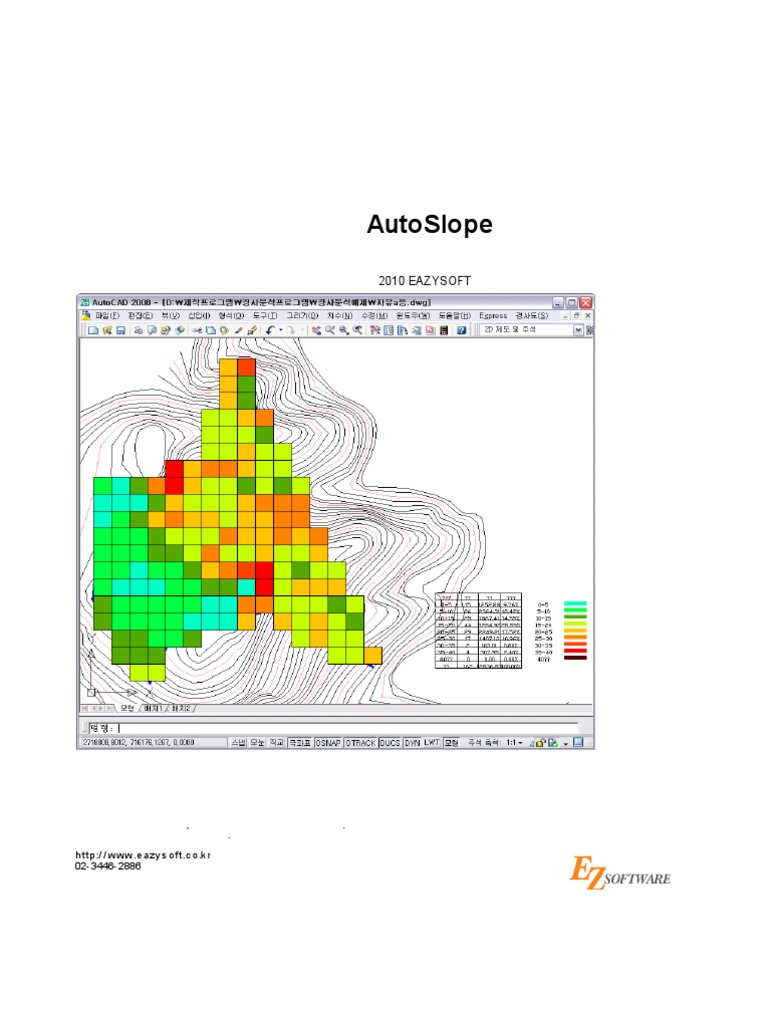This screenshot has height=1024, width=768.
Task: Toggle 스냅 snap mode in status bar
Action: pyautogui.click(x=238, y=743)
